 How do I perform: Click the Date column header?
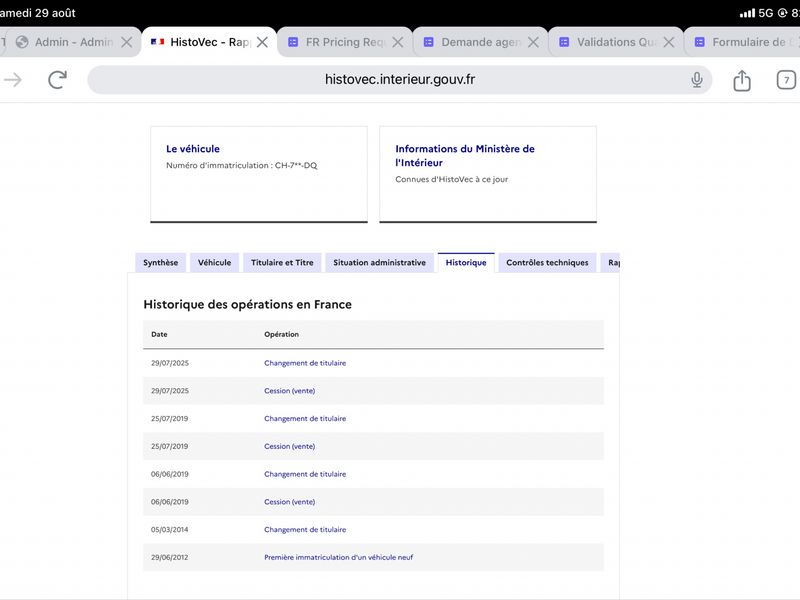click(x=159, y=335)
